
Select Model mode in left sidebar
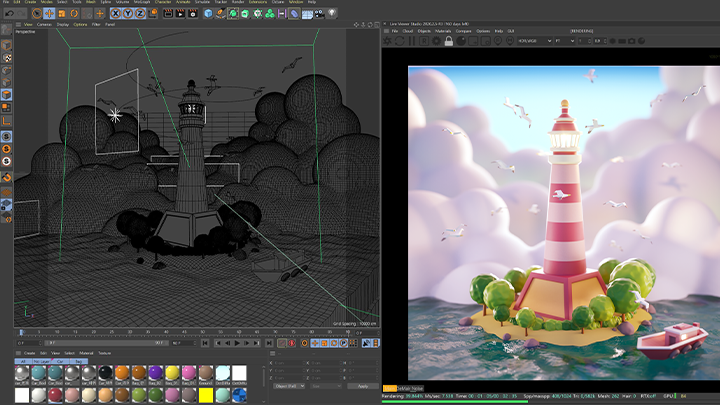pyautogui.click(x=6, y=45)
